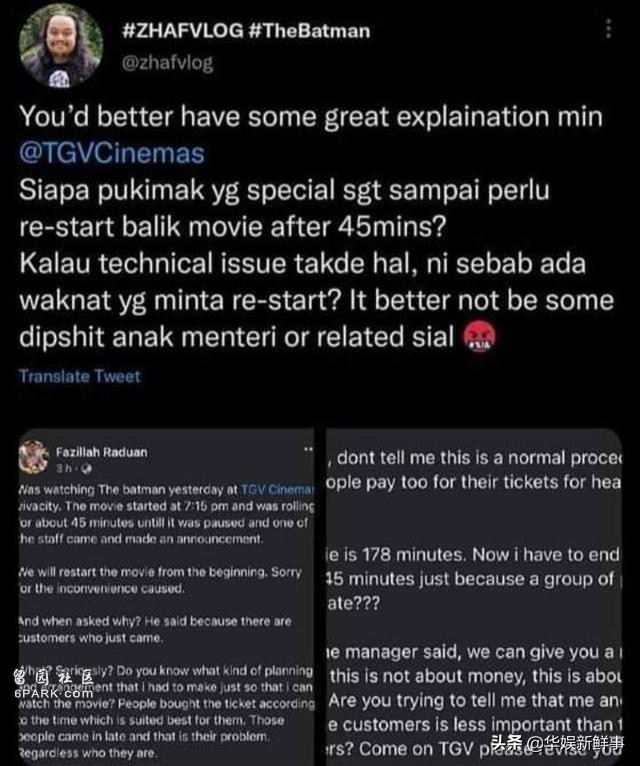
Task: Click the 178 minutes paragraph in right image
Action: [473, 579]
